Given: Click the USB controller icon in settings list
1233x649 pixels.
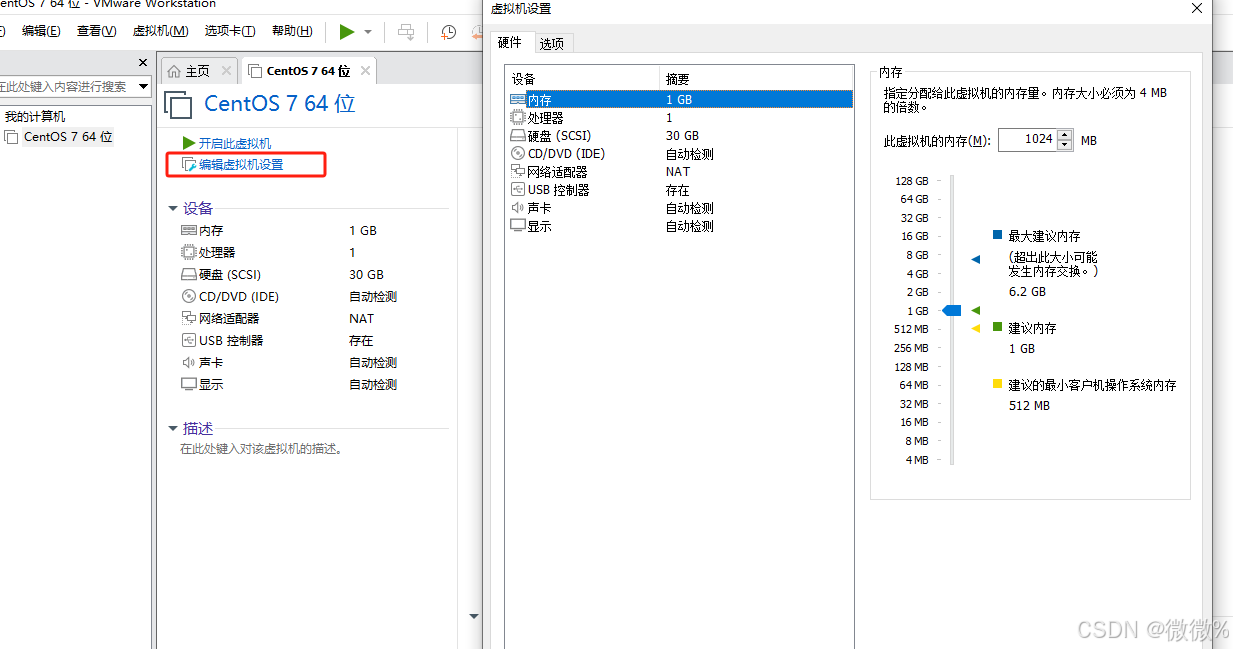Looking at the screenshot, I should pyautogui.click(x=517, y=190).
